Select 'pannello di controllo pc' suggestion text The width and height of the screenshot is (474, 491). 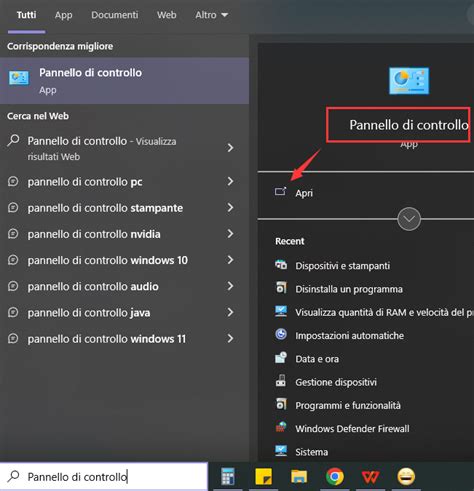point(85,182)
